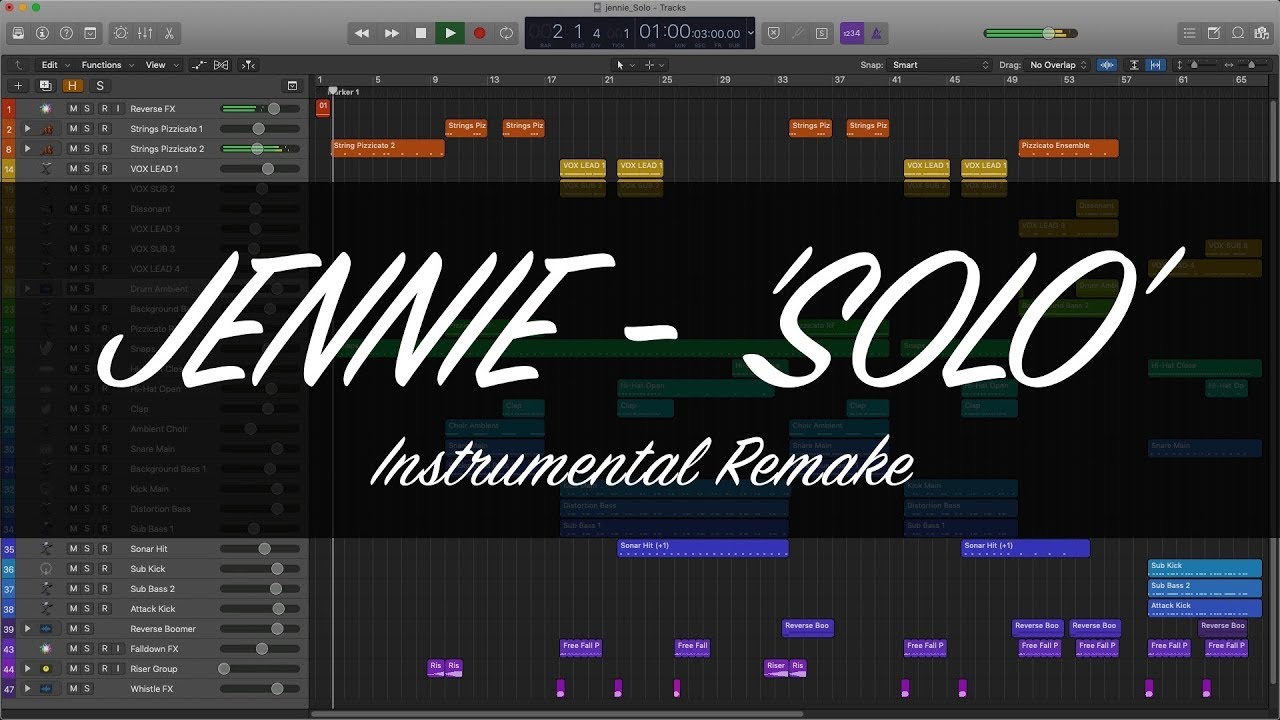Click the red Record button
The width and height of the screenshot is (1280, 720).
[x=479, y=33]
